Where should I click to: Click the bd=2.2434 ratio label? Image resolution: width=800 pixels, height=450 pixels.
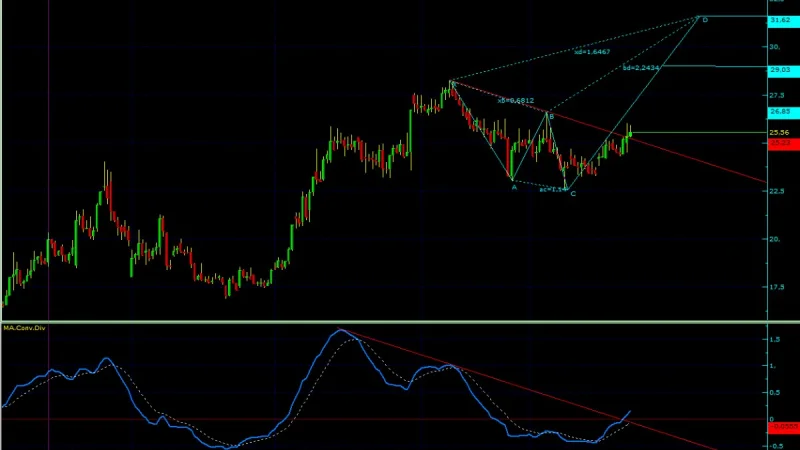pyautogui.click(x=641, y=67)
